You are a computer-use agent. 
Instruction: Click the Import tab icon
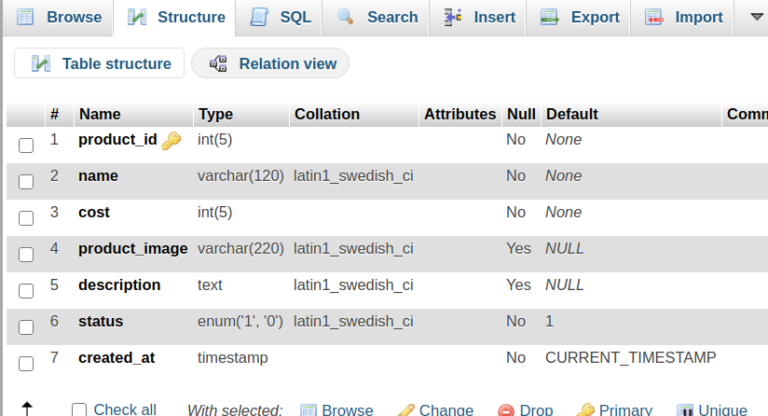click(x=654, y=17)
